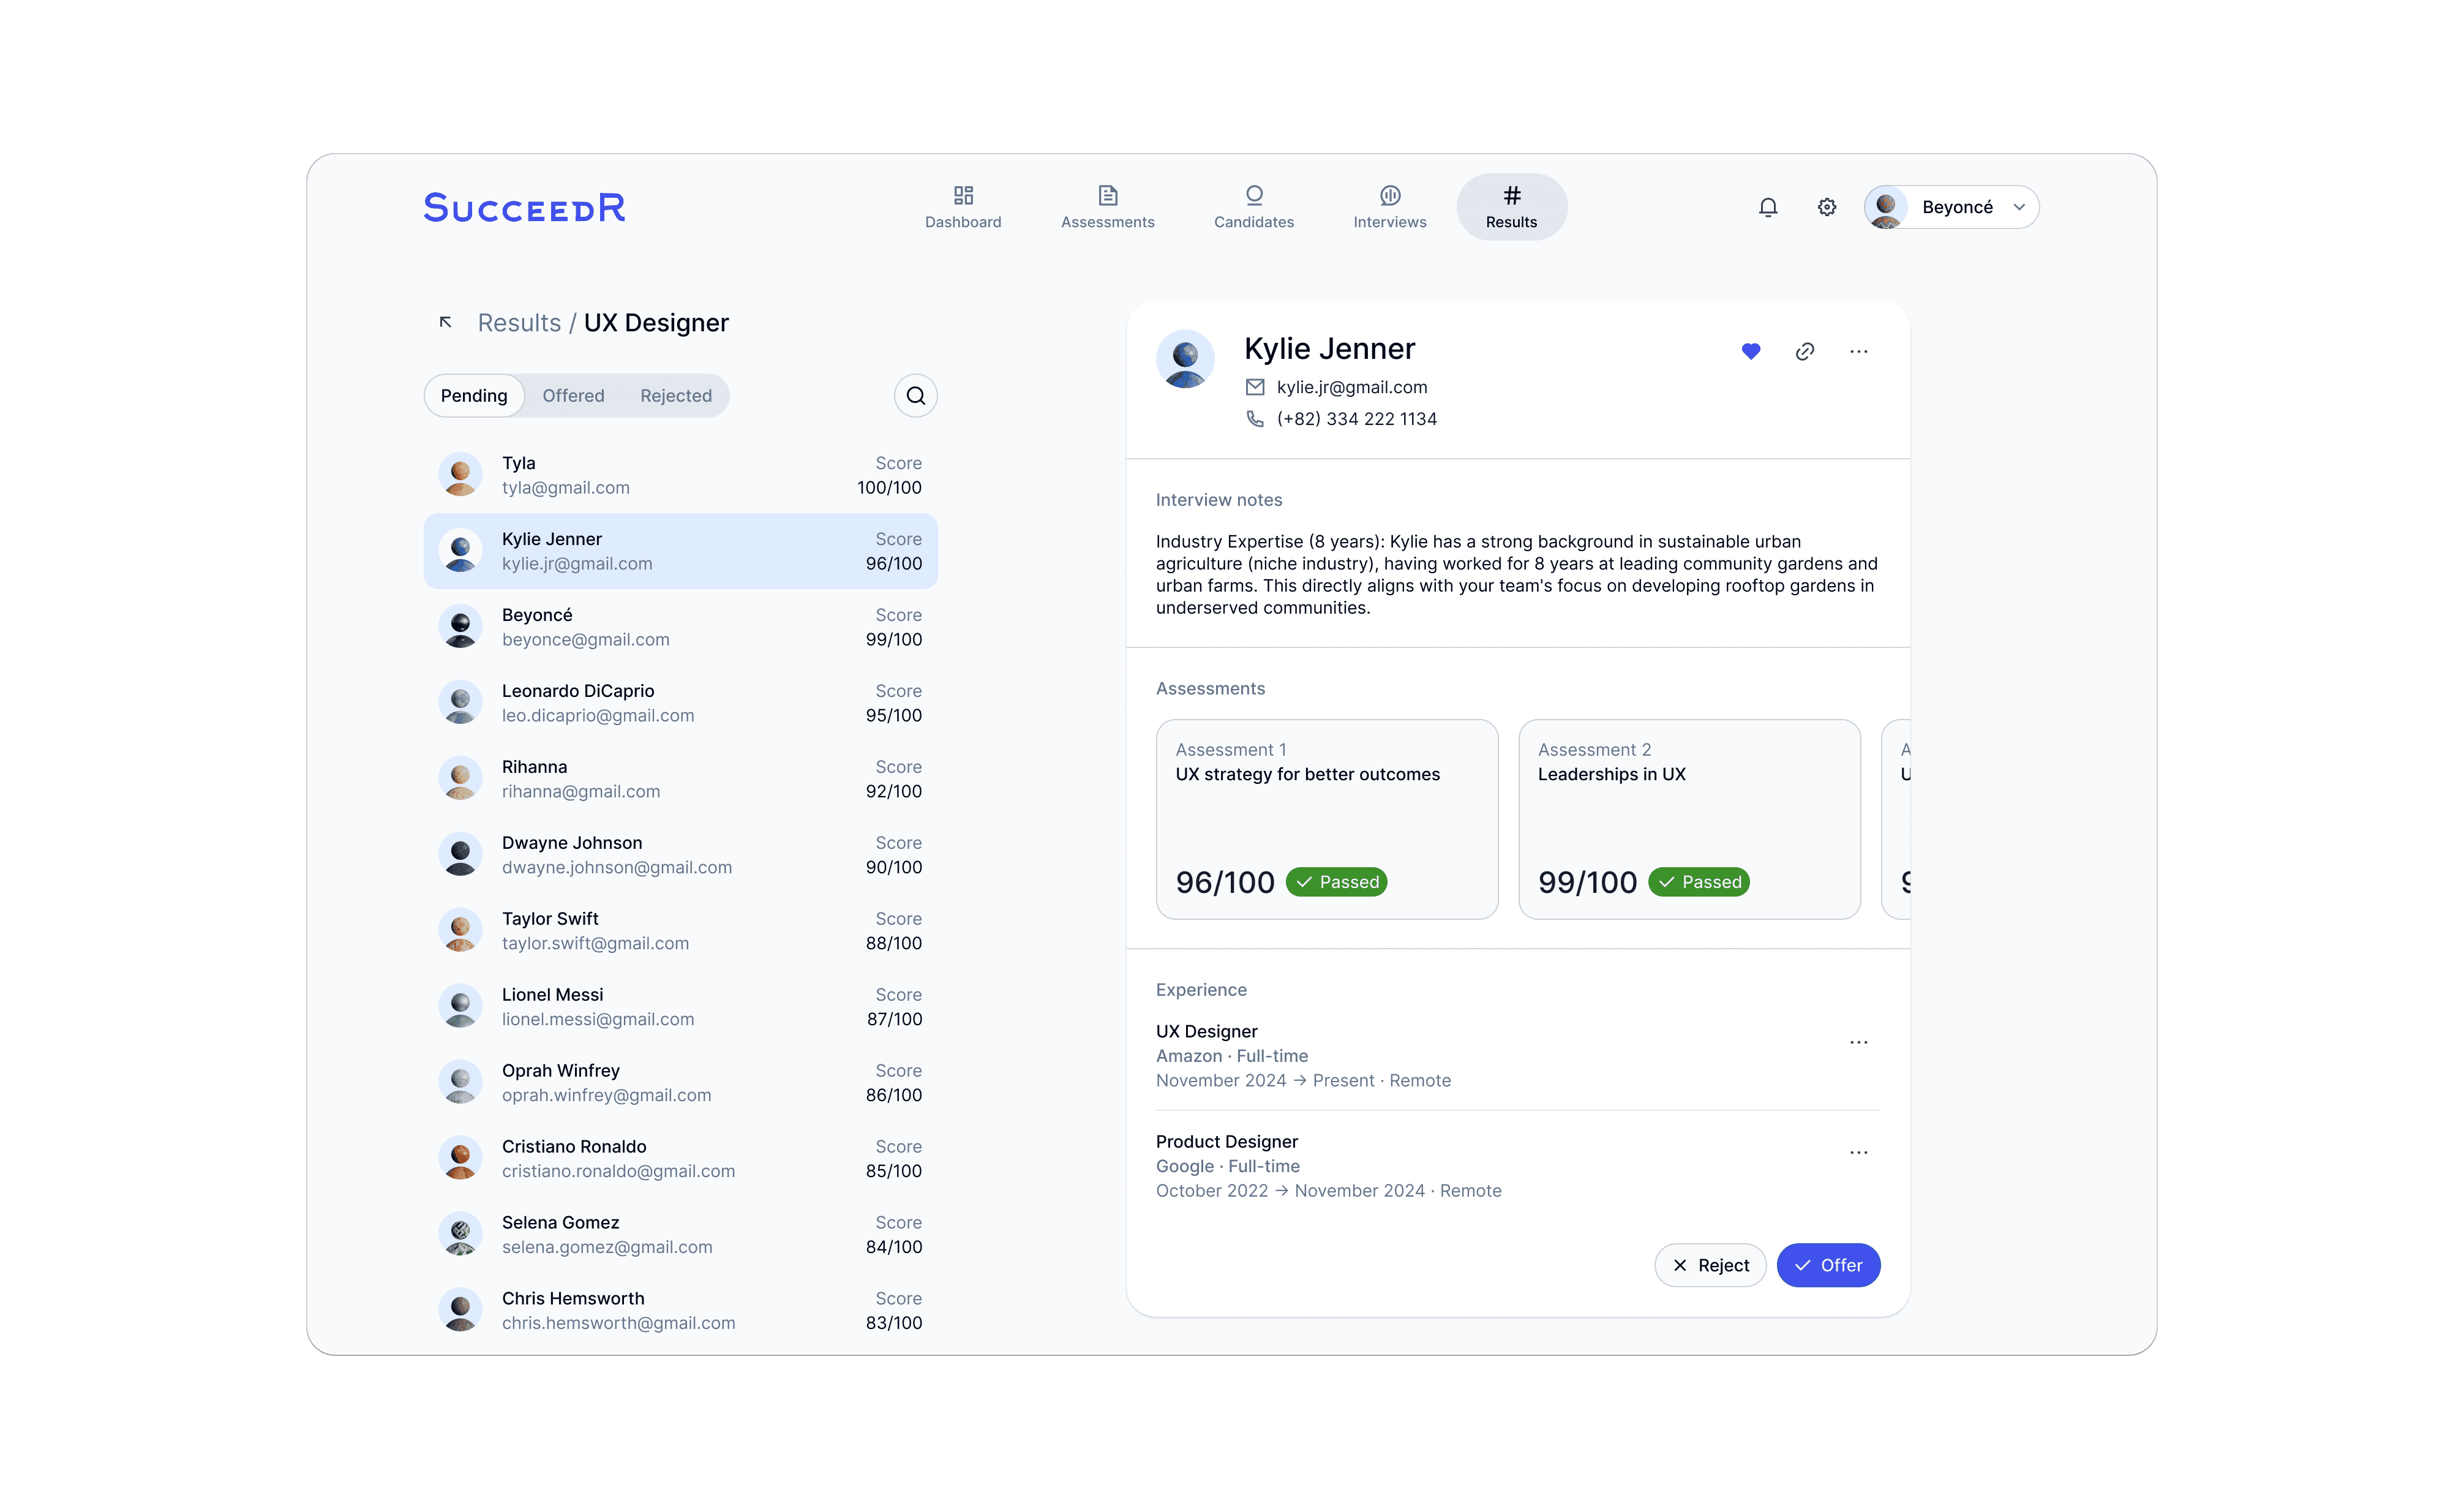Open more options for Kylie Jenner profile
Viewport: 2464px width, 1509px height.
click(x=1858, y=351)
